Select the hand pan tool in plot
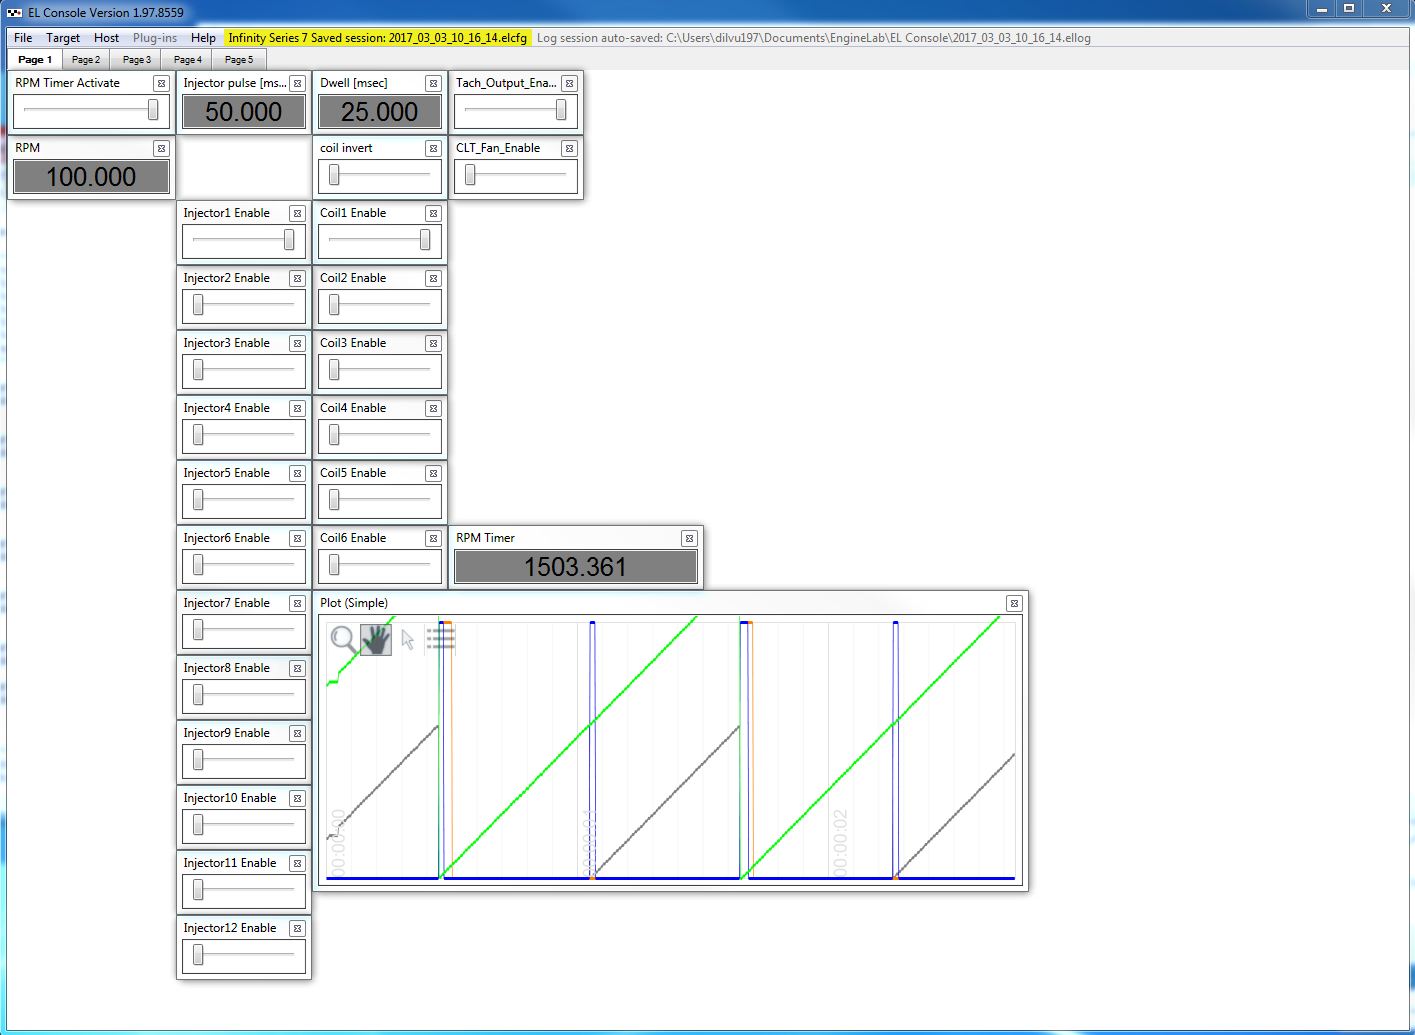Viewport: 1415px width, 1035px height. [x=376, y=639]
